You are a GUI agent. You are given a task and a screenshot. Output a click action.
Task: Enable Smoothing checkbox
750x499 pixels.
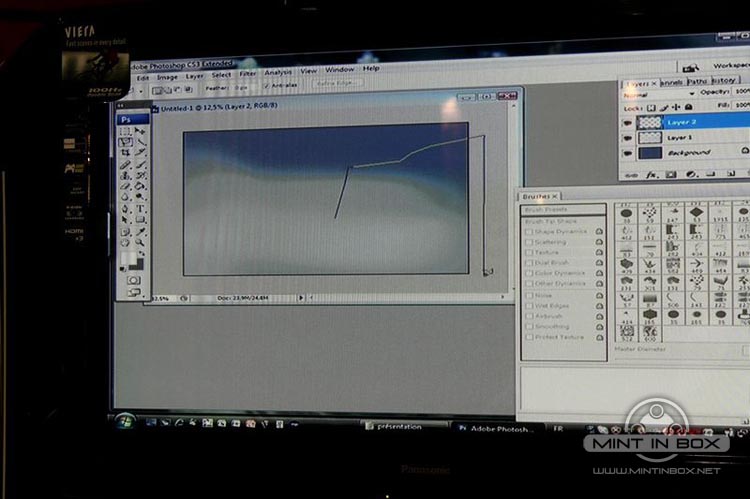[x=529, y=327]
